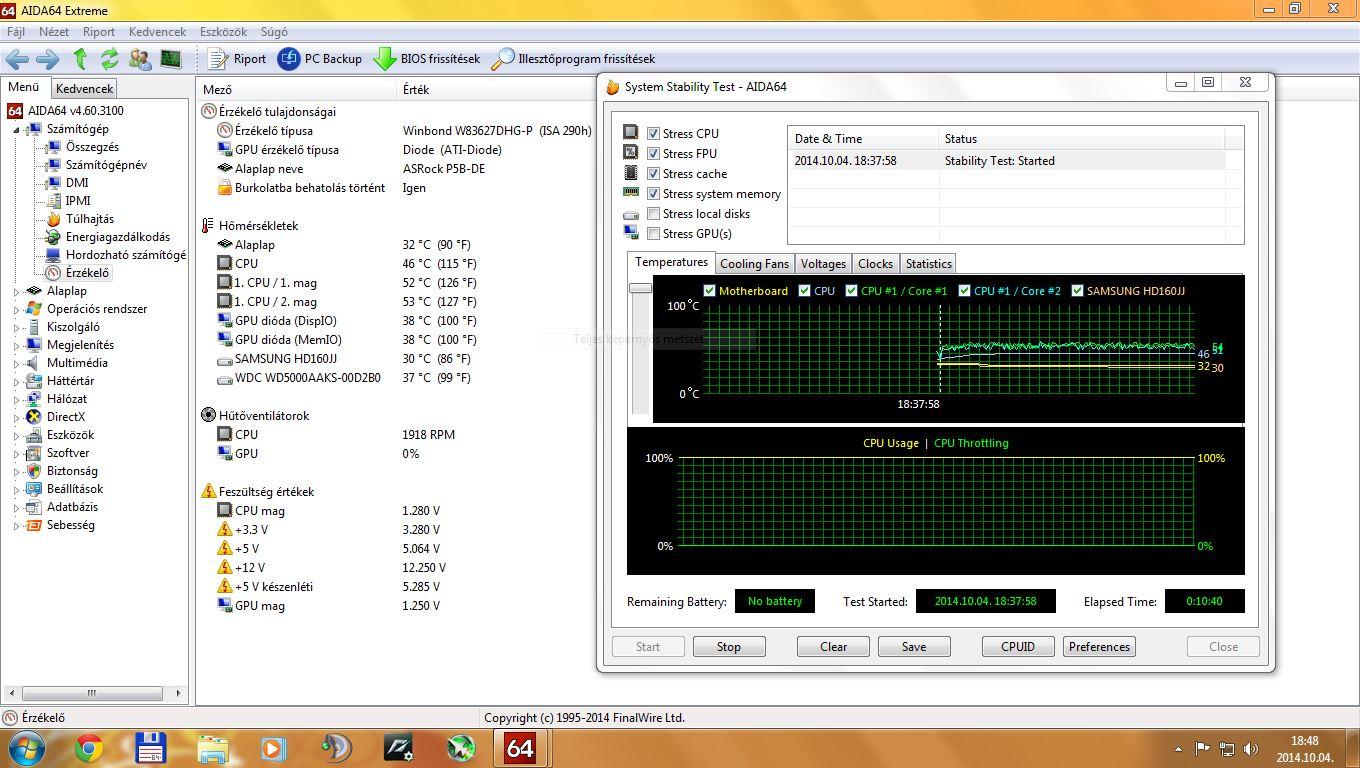
Task: Open the green monitor diagnostics toolbar icon
Action: coord(171,59)
